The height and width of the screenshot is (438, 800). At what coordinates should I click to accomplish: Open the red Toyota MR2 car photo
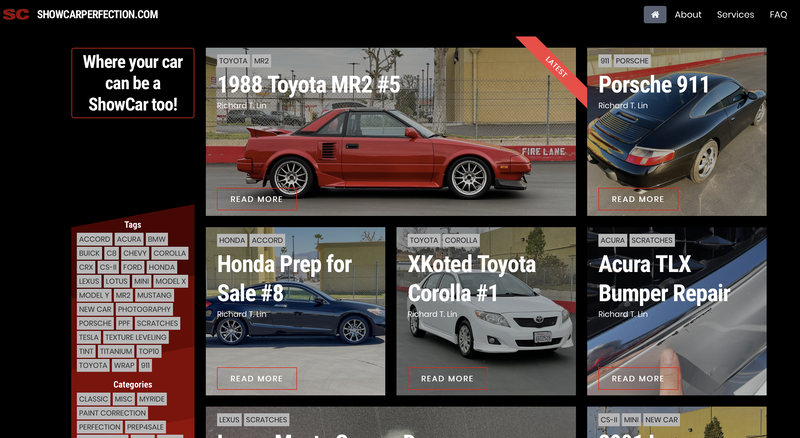click(x=384, y=153)
